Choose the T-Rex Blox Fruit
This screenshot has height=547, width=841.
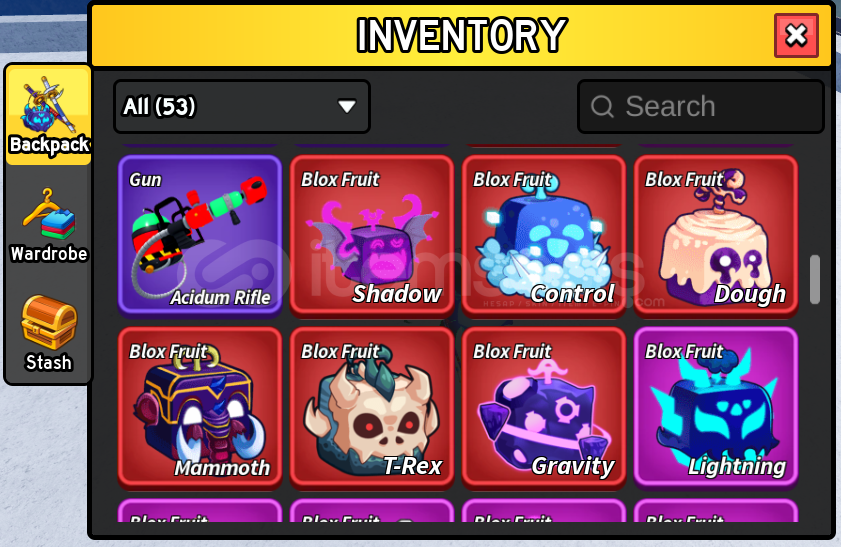[x=372, y=407]
